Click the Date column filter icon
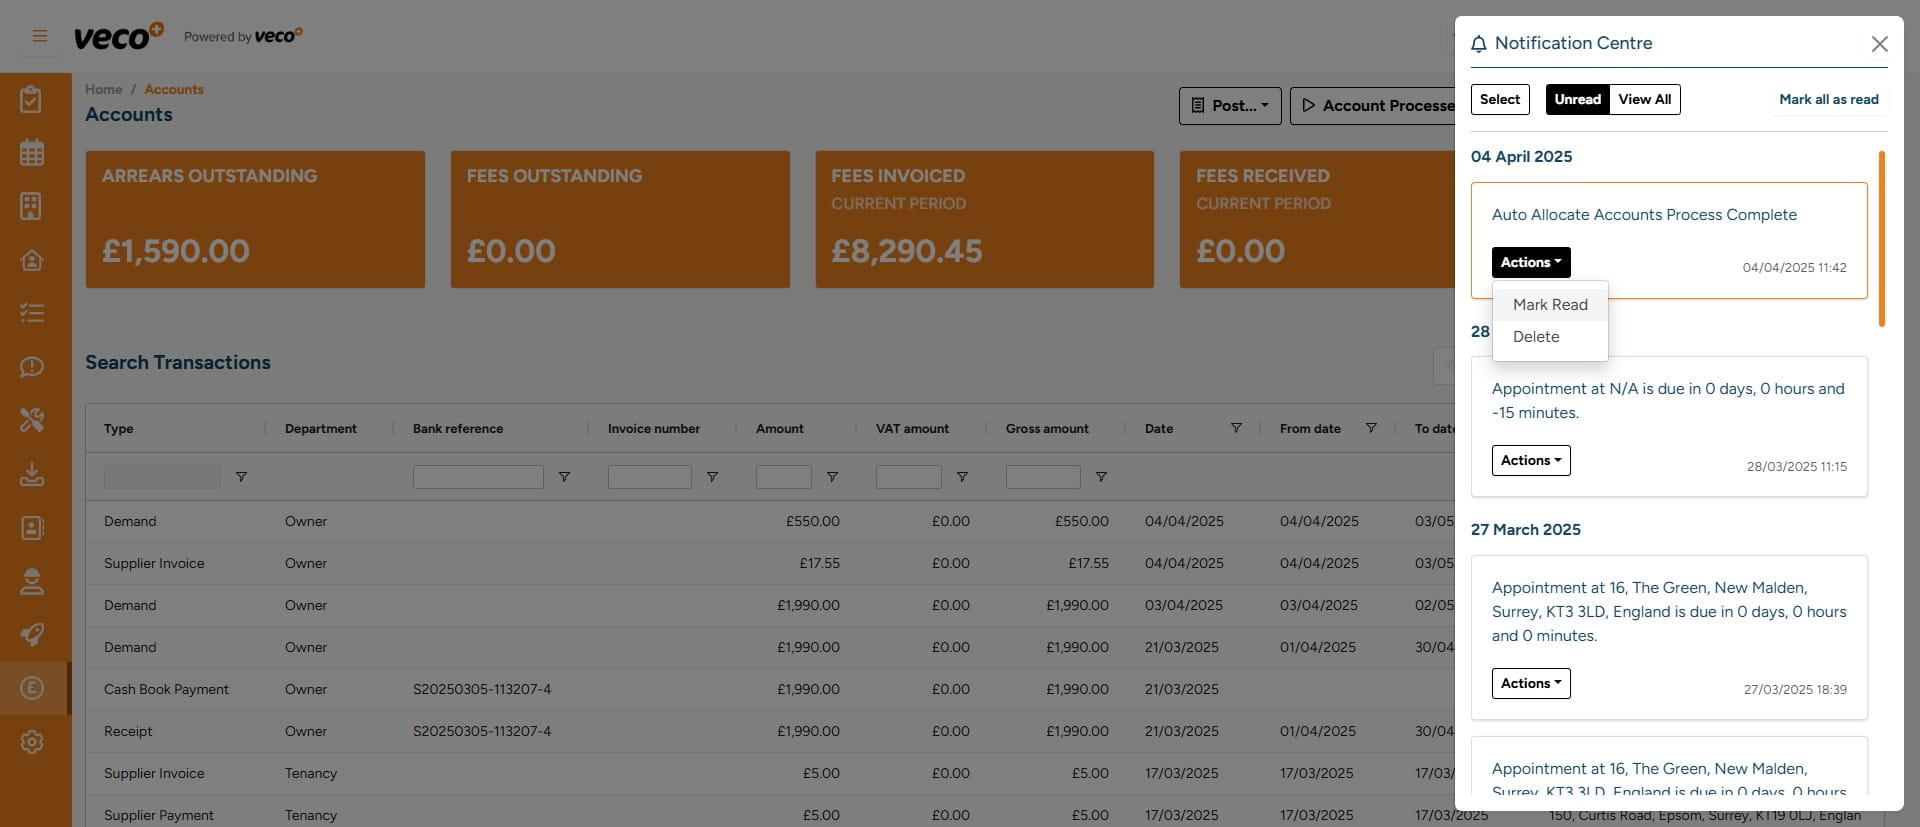The width and height of the screenshot is (1920, 827). (1236, 428)
